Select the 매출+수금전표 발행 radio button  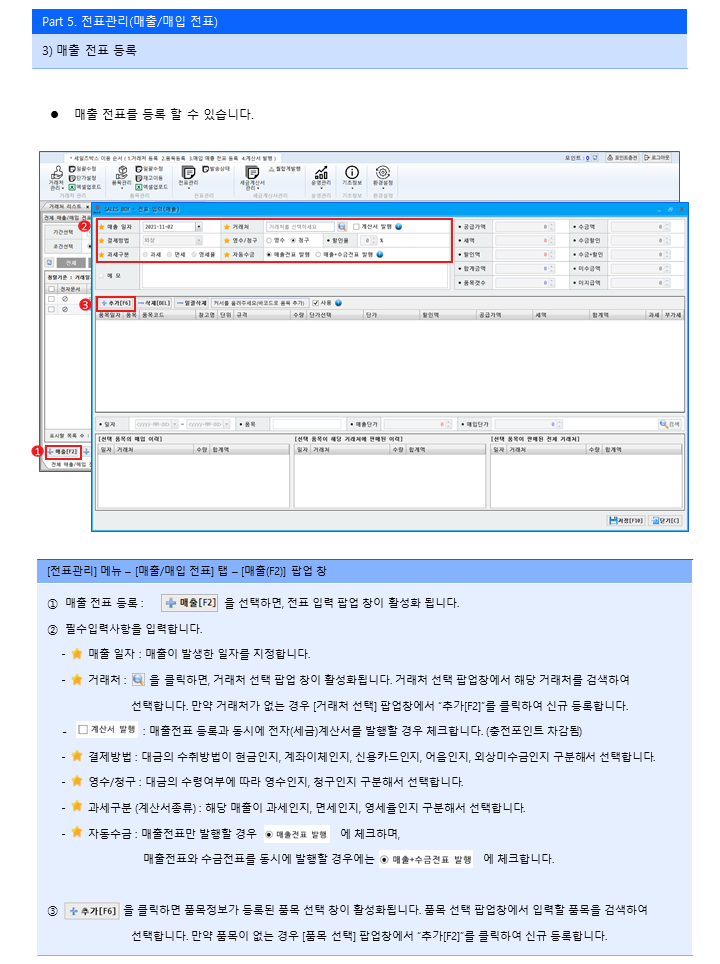318,255
